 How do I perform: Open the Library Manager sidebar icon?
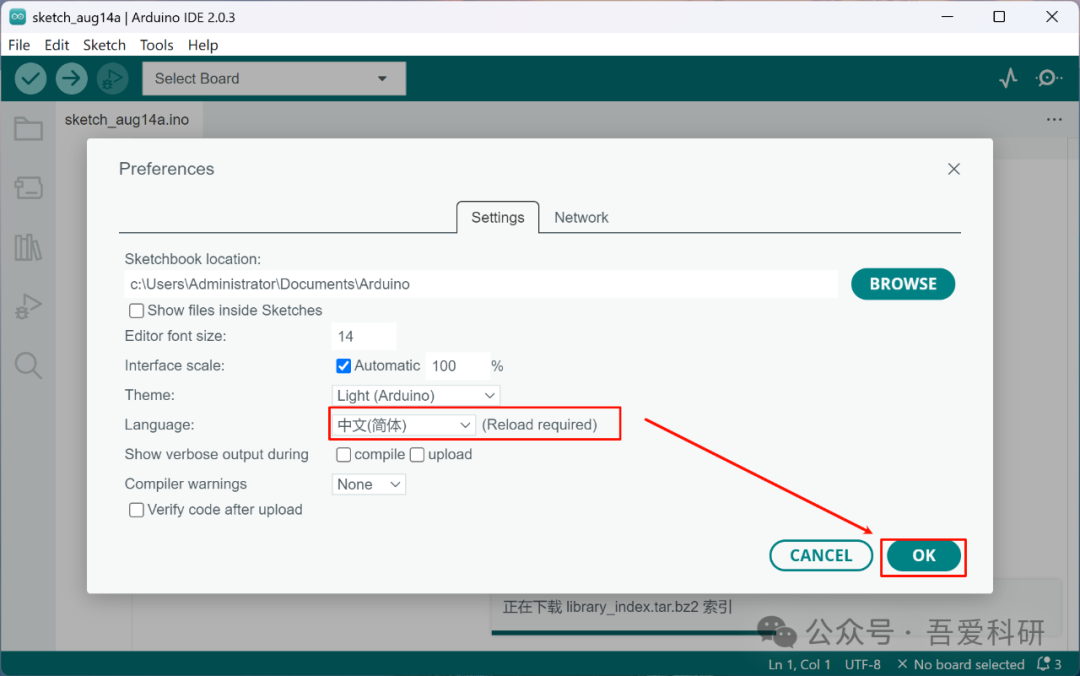28,247
